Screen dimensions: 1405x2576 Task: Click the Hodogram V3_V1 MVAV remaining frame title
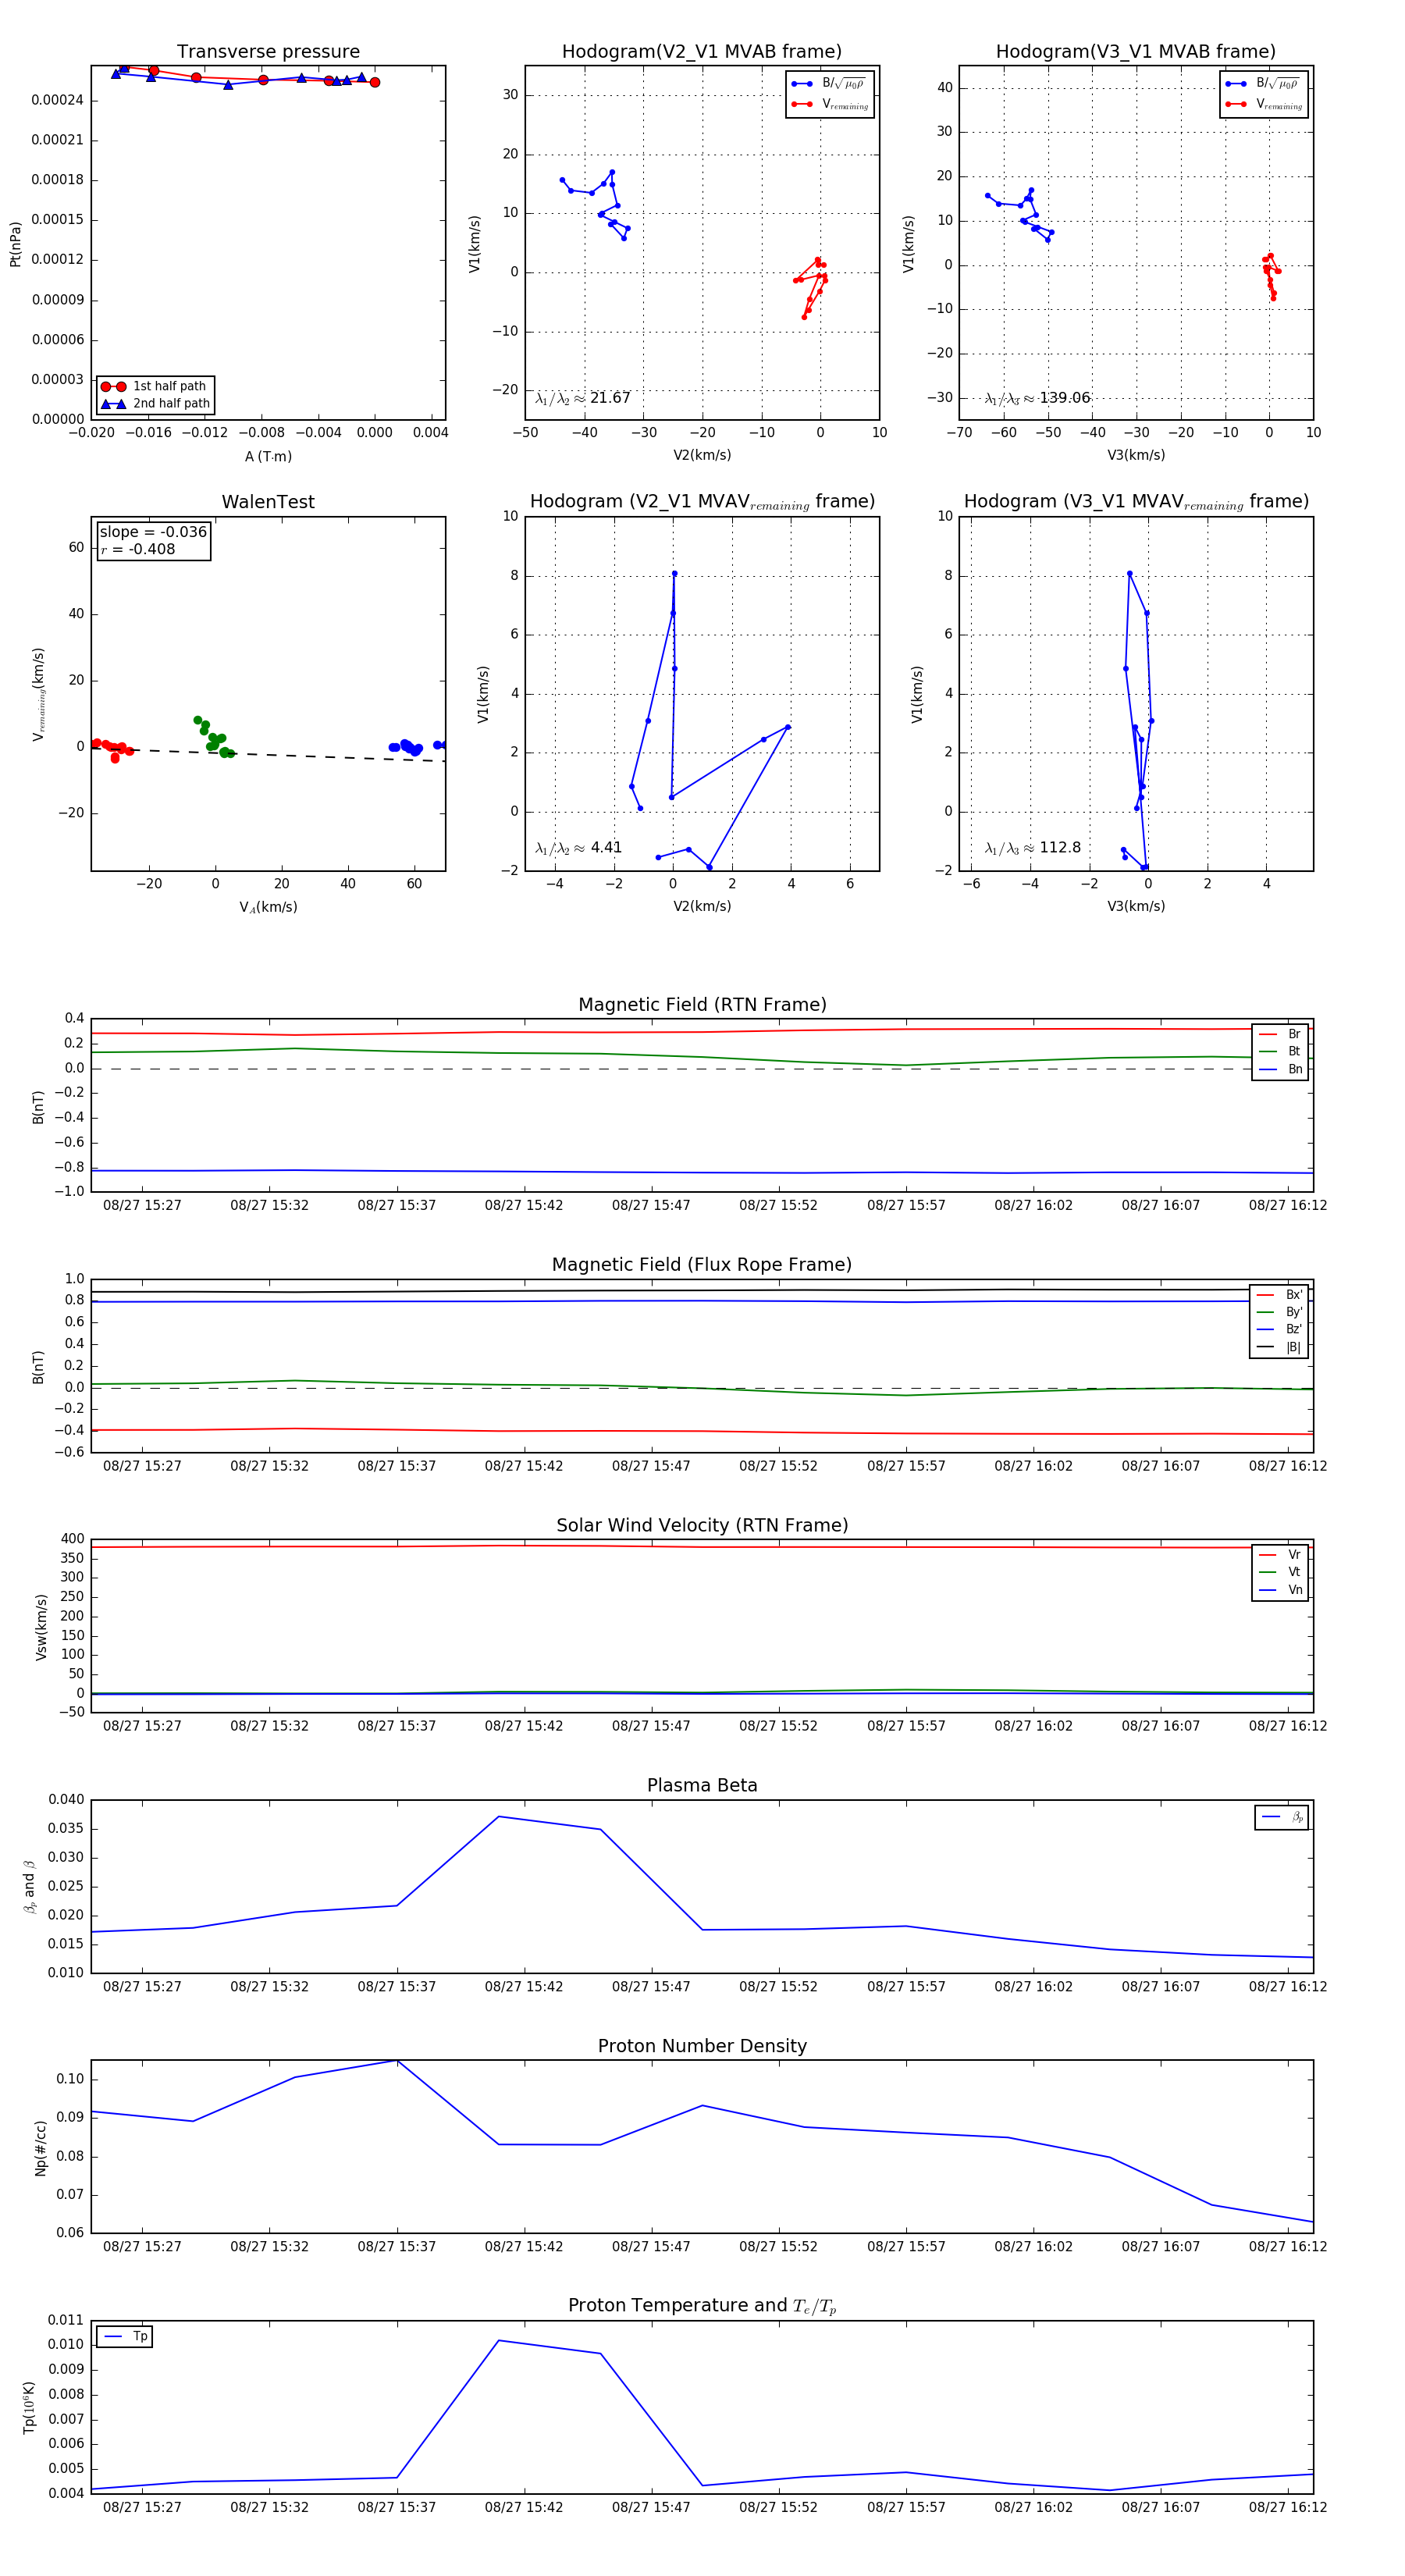tap(1136, 502)
